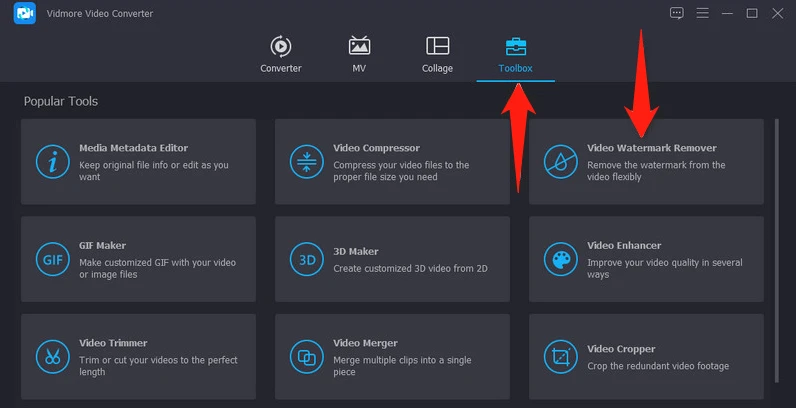Click the Video Merger icon
The width and height of the screenshot is (796, 408).
pyautogui.click(x=307, y=357)
